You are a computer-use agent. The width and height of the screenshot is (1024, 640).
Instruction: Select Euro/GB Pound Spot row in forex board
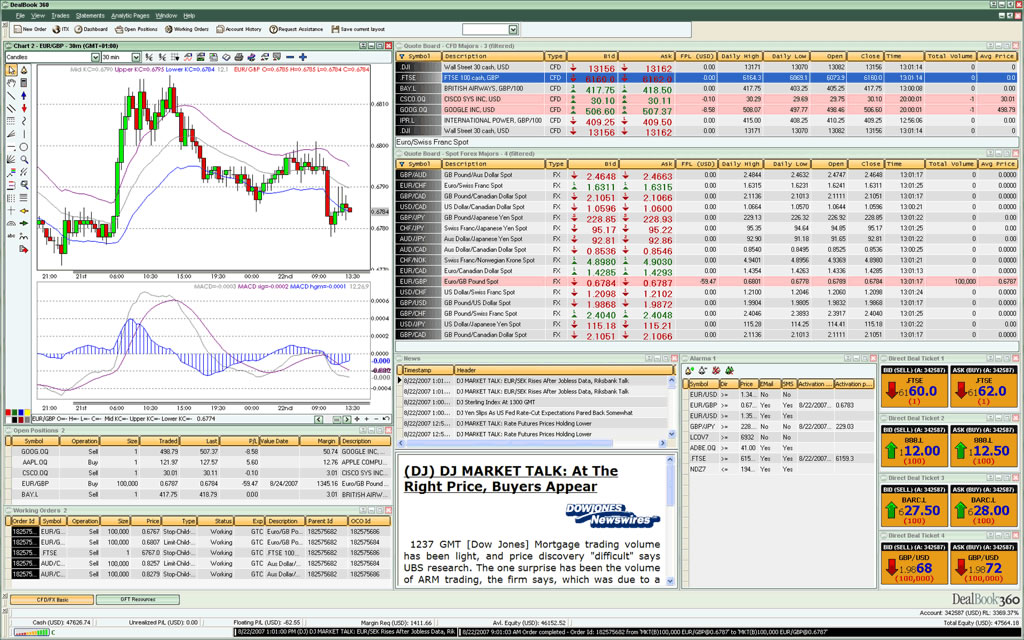707,281
